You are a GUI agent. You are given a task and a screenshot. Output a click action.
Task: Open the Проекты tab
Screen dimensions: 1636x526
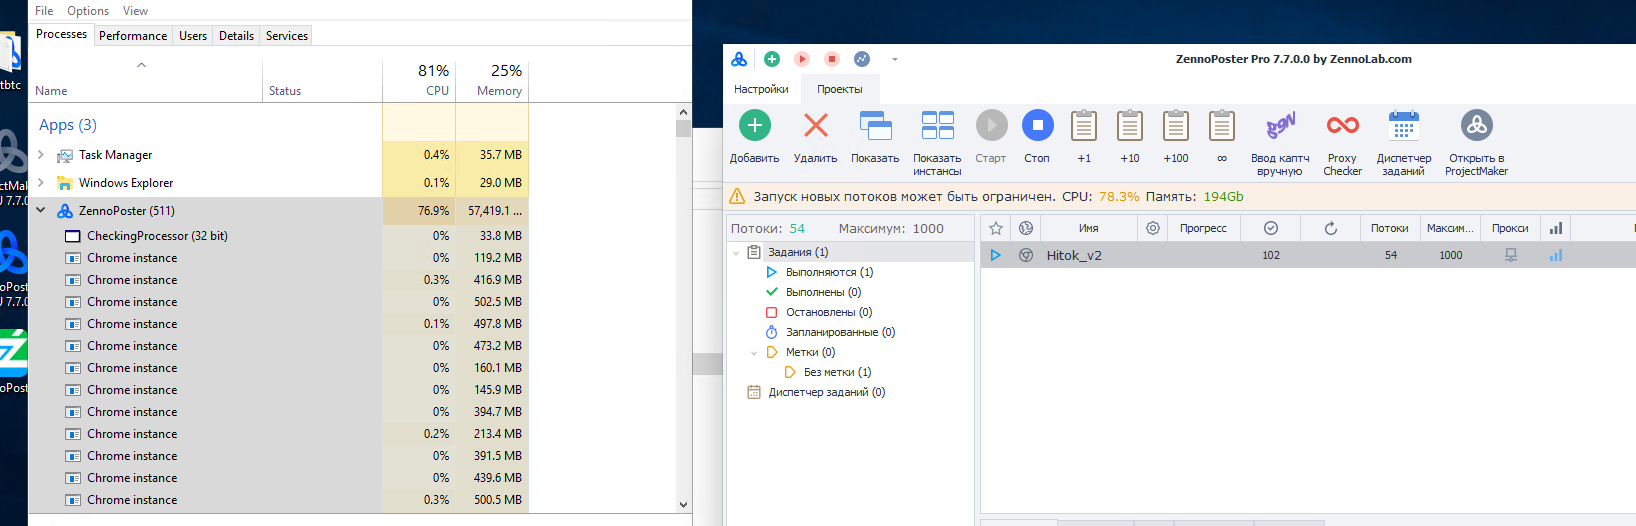(x=840, y=89)
